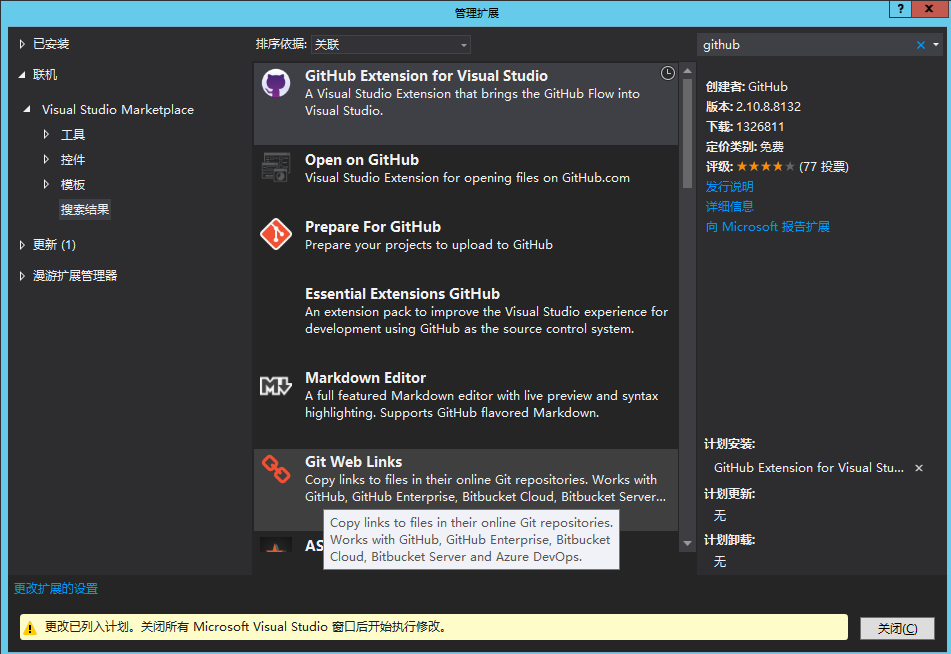Click 向 Microsoft 报告扩展 link
The height and width of the screenshot is (654, 951).
[x=767, y=226]
